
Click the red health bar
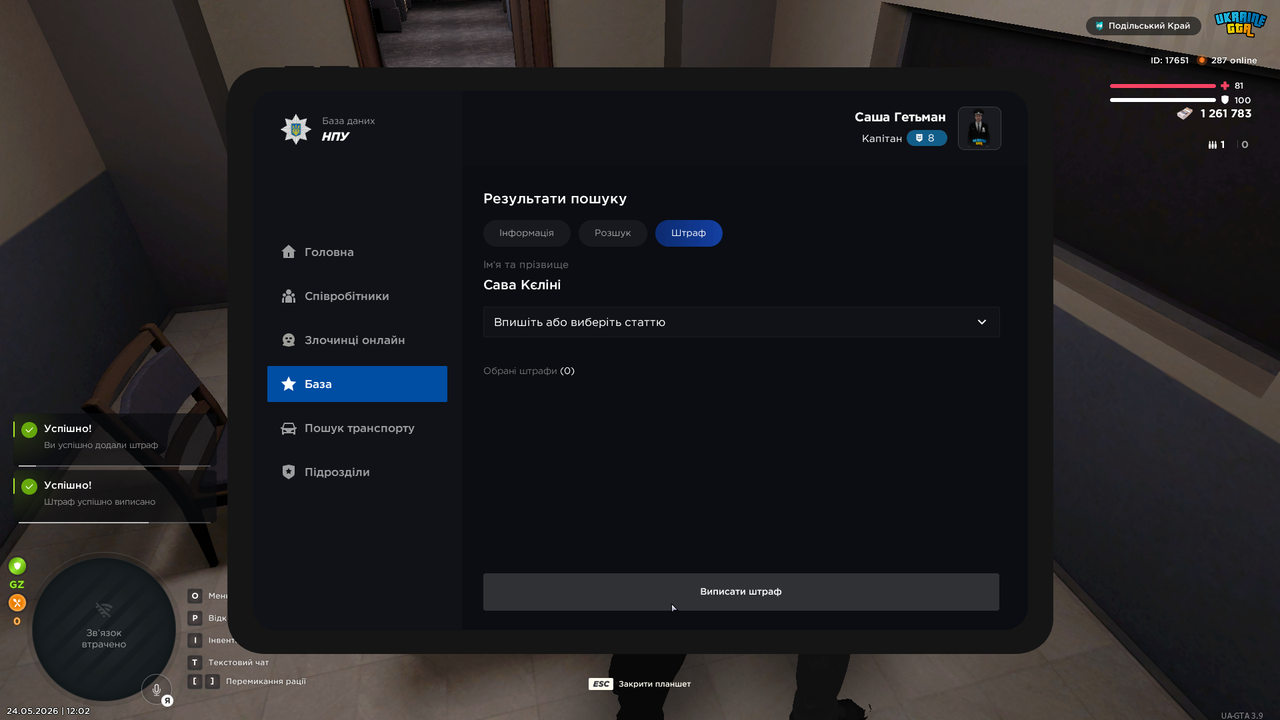click(x=1163, y=86)
